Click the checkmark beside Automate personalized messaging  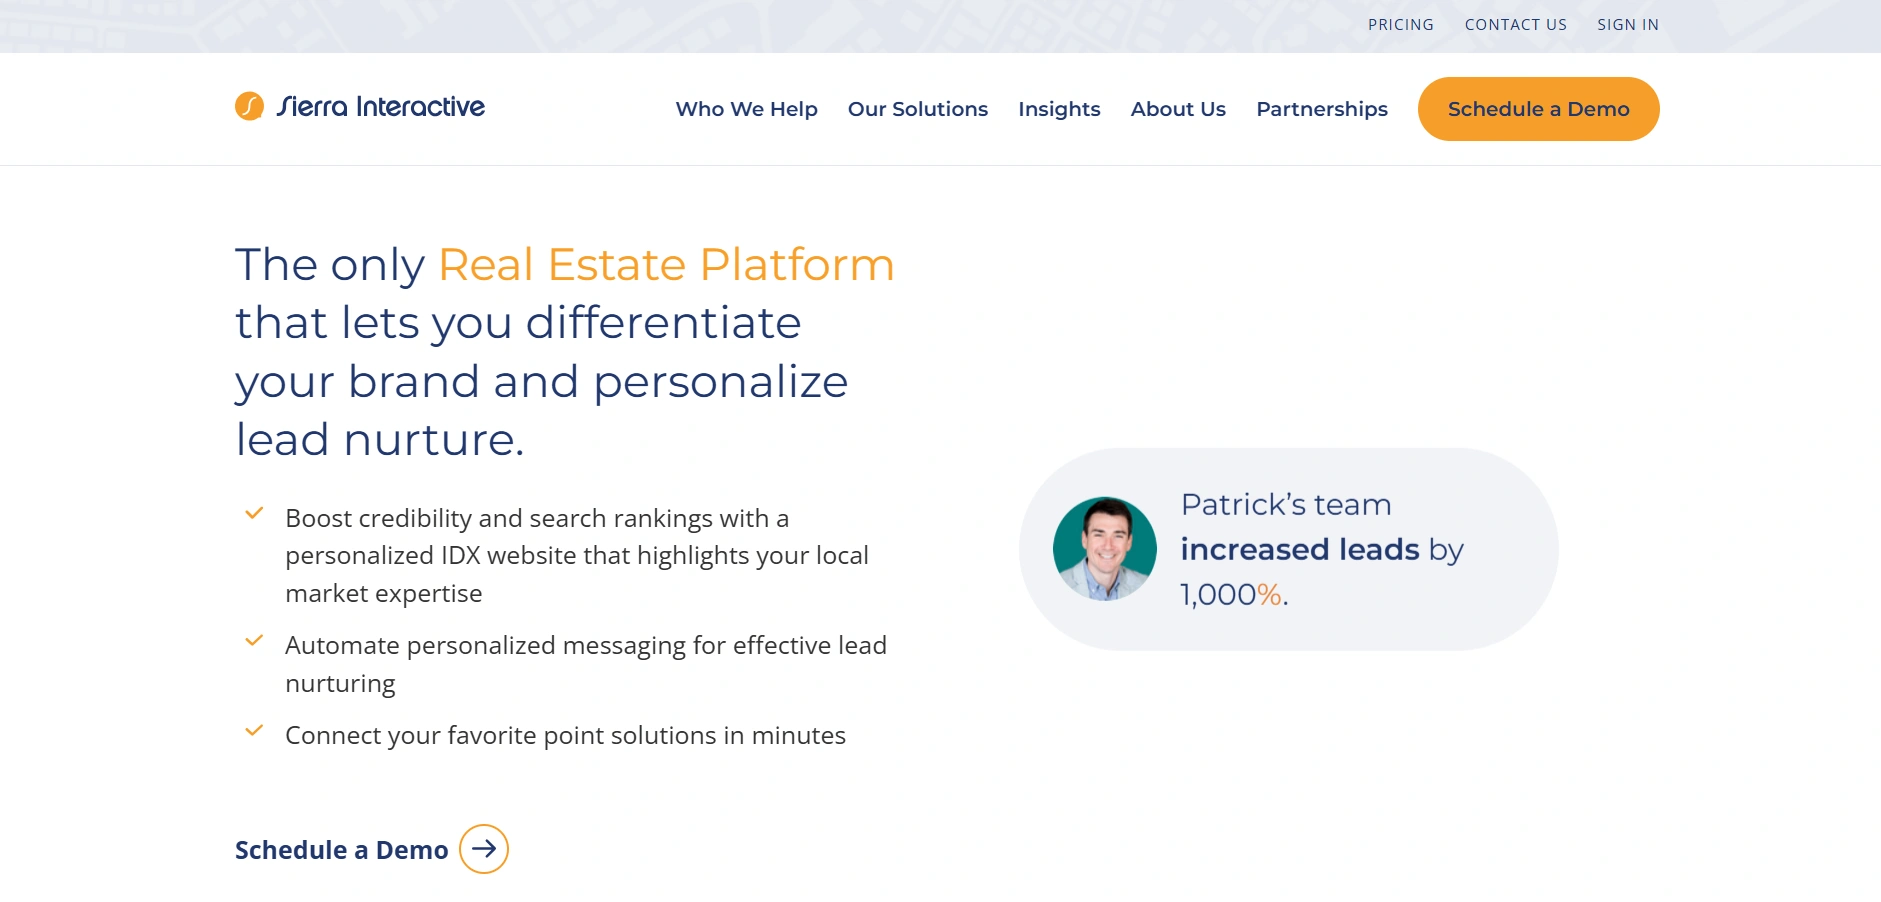pyautogui.click(x=254, y=641)
